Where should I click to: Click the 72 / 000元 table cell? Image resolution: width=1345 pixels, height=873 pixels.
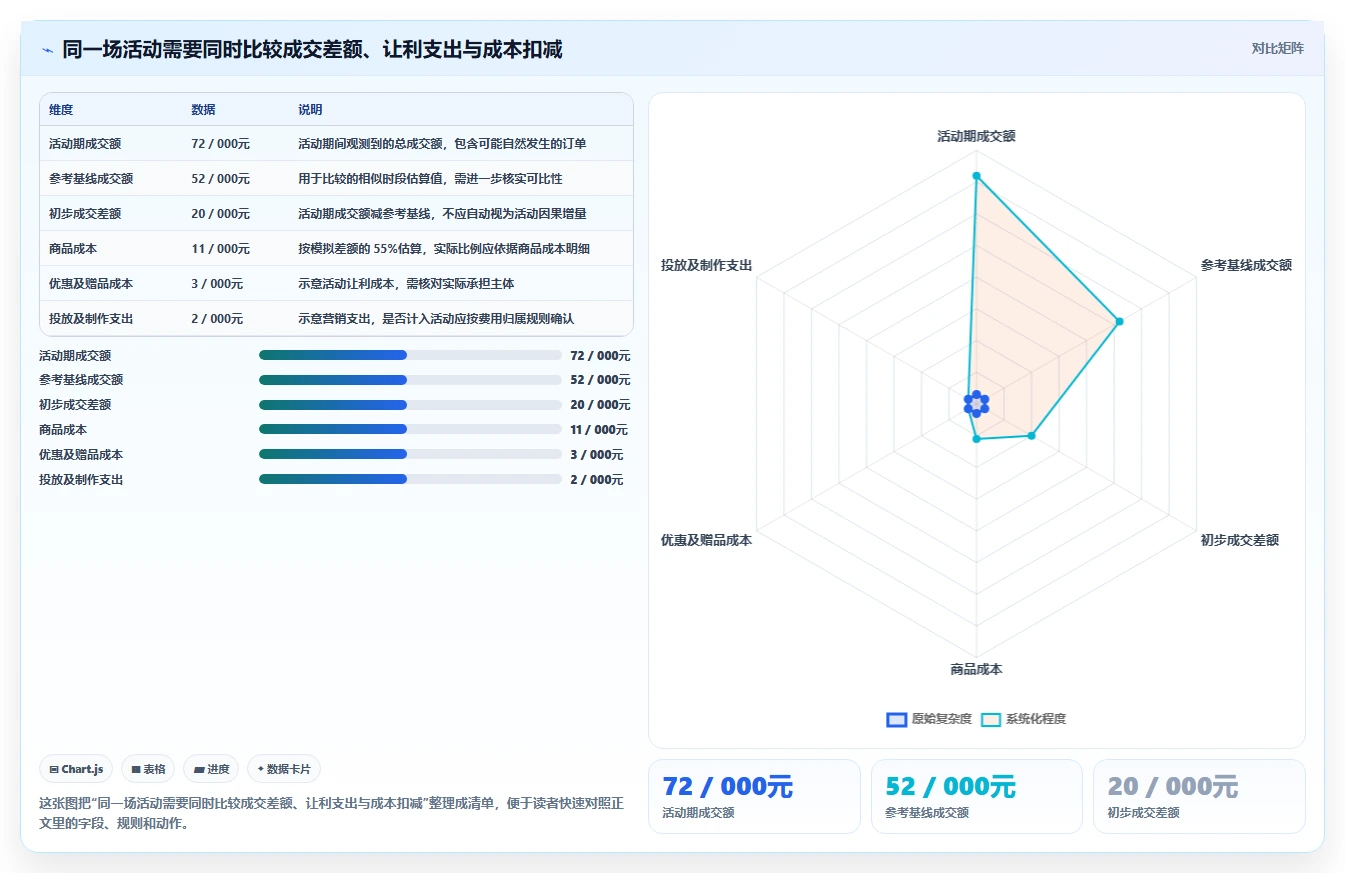221,144
